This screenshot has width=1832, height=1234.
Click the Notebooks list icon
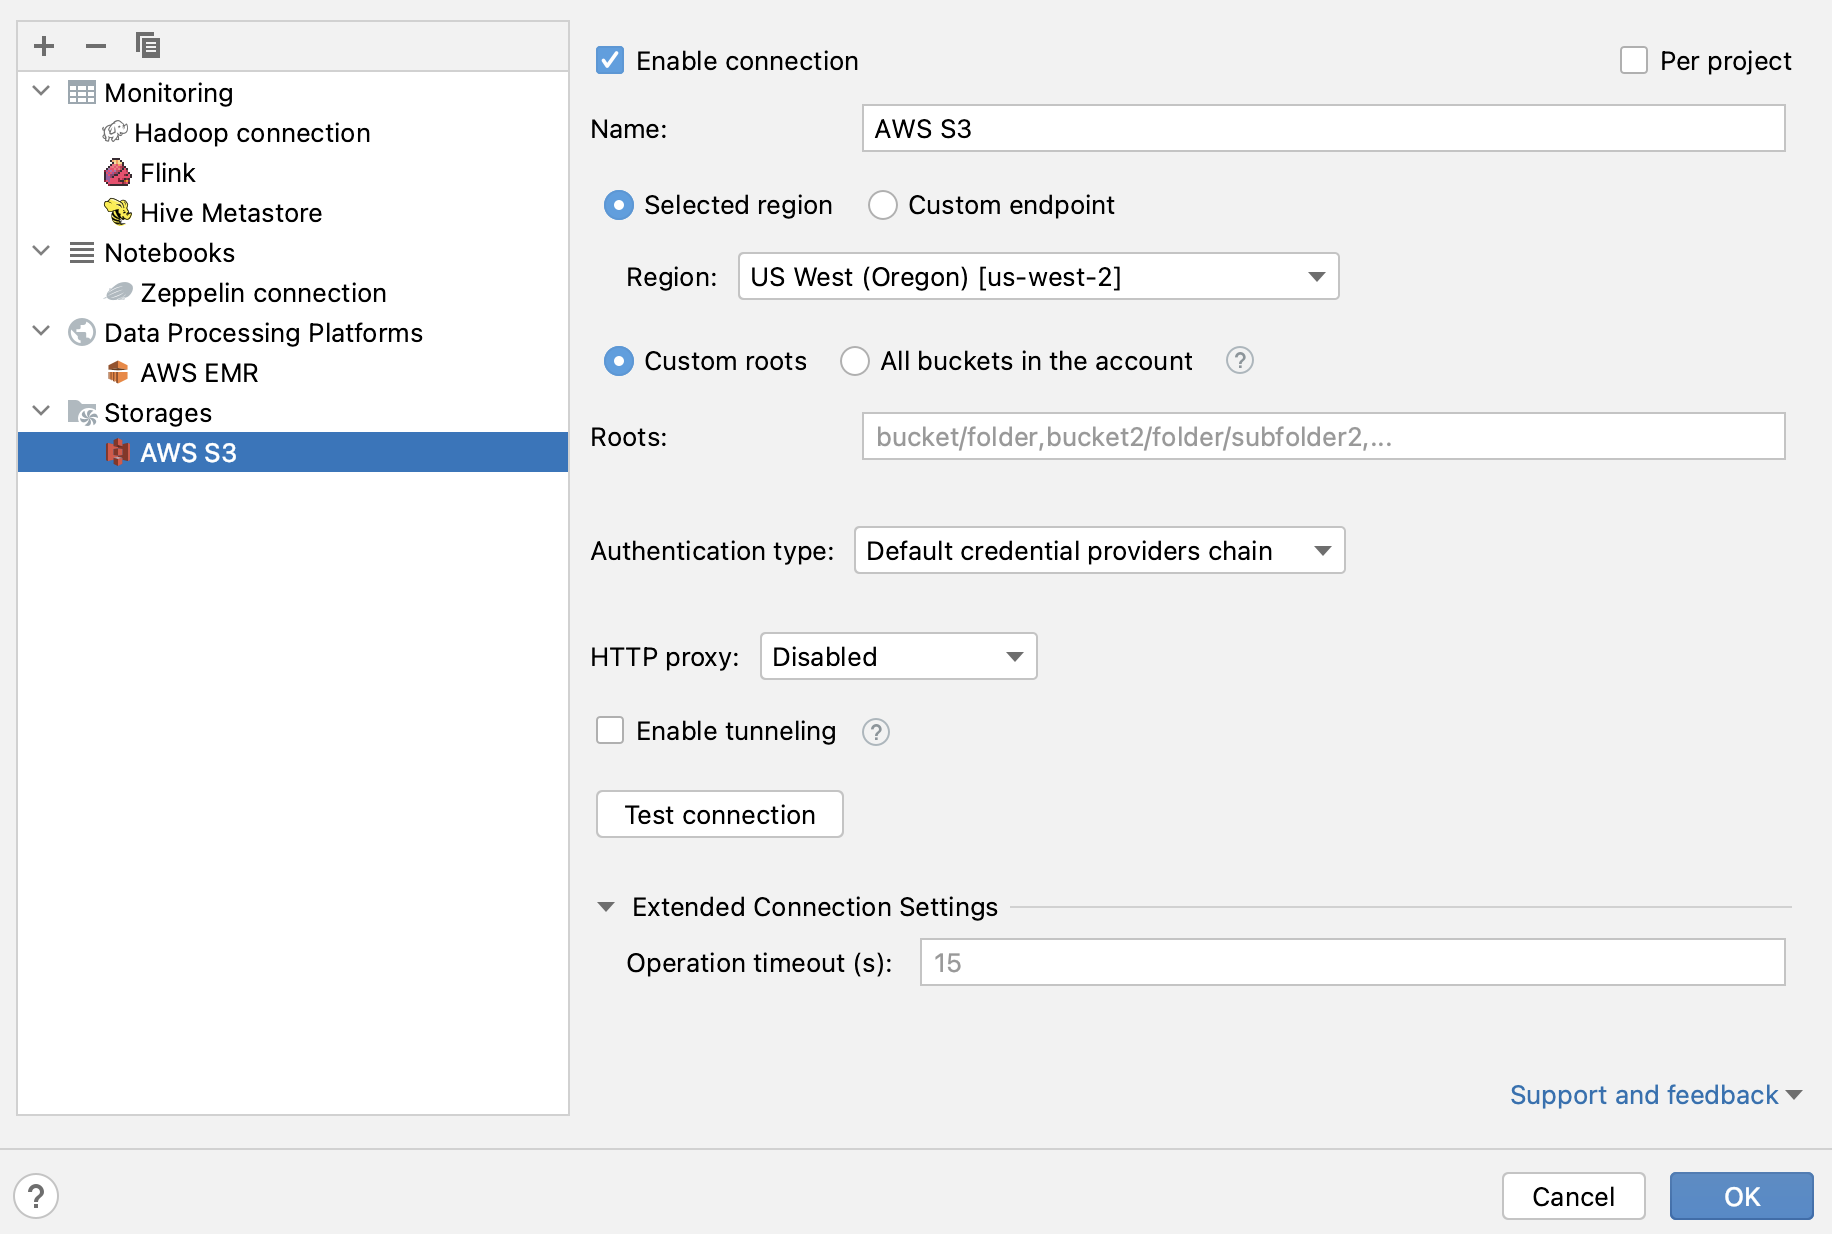82,253
